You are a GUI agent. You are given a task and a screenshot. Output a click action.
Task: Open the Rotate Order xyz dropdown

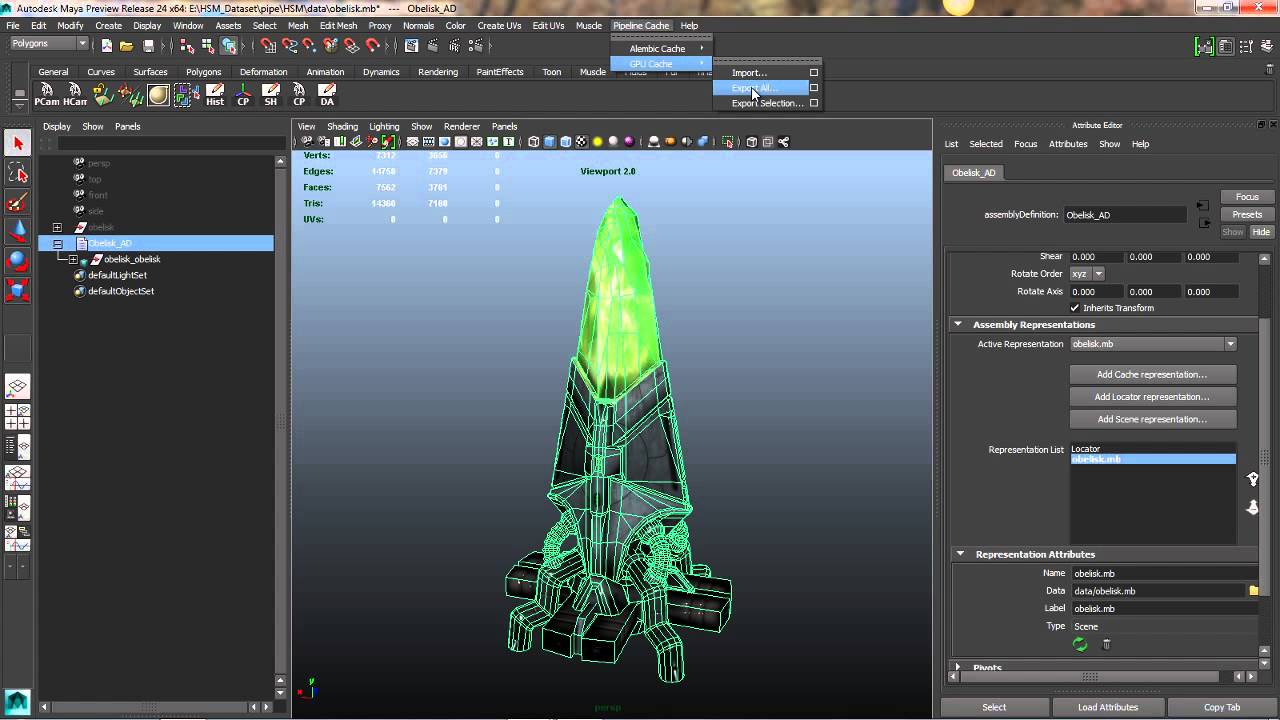(1087, 274)
